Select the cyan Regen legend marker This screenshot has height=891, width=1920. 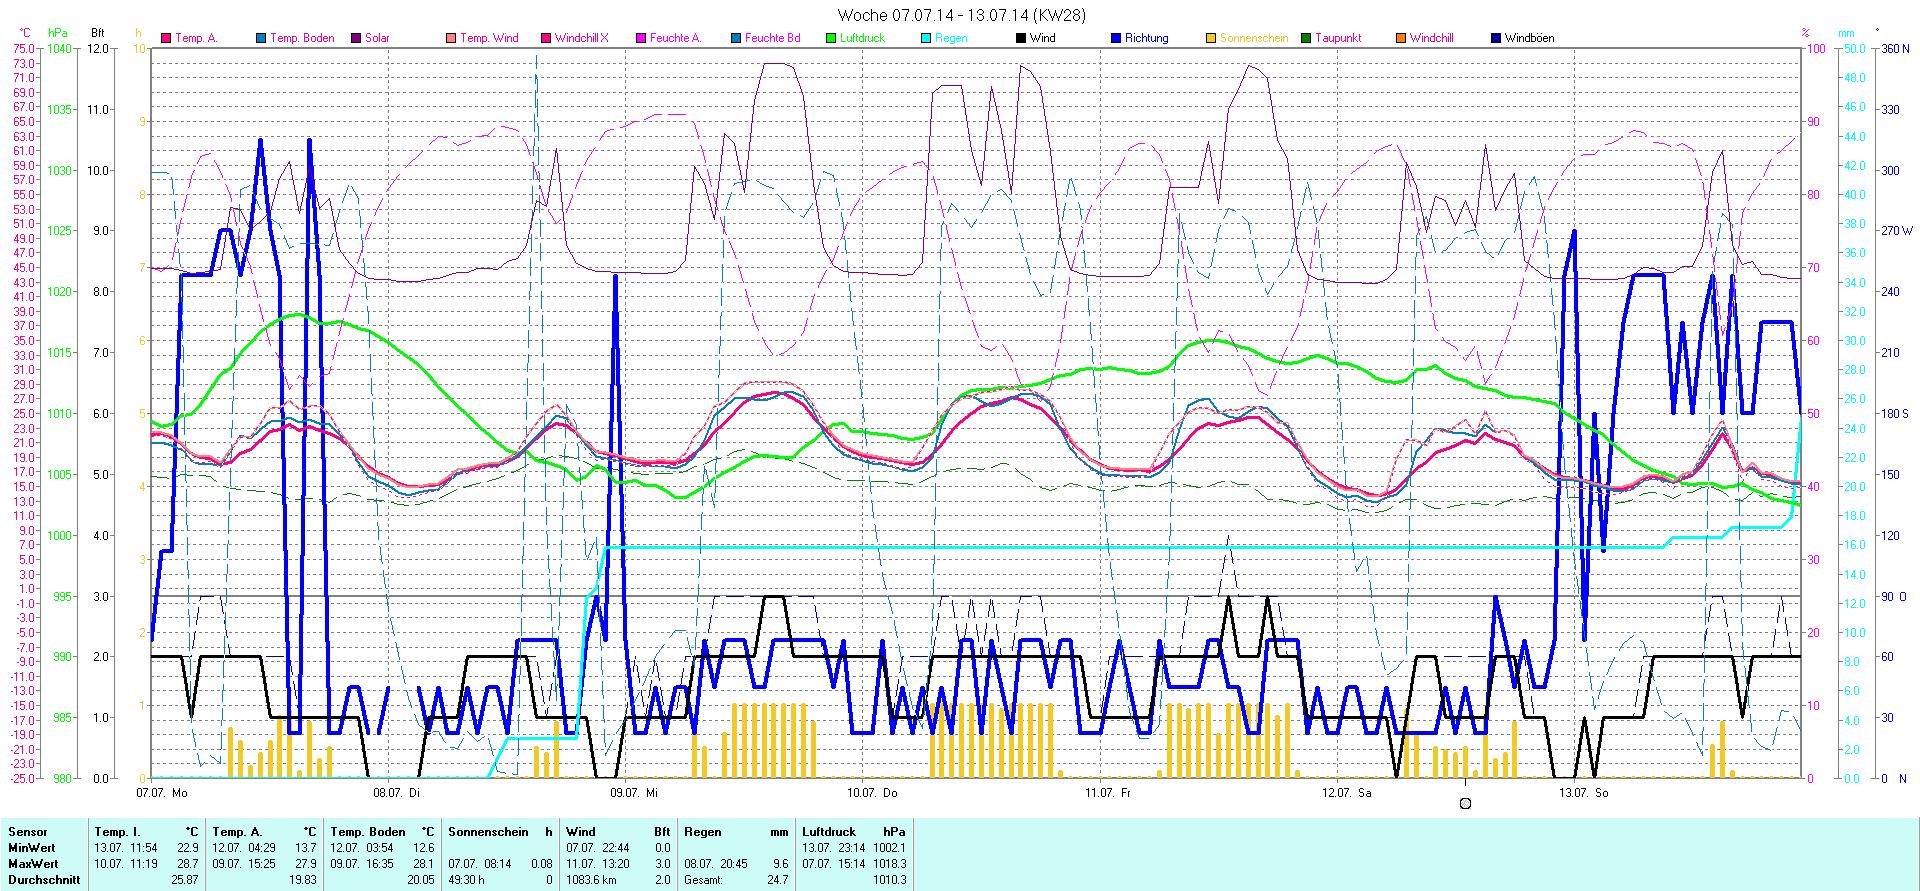pos(926,38)
